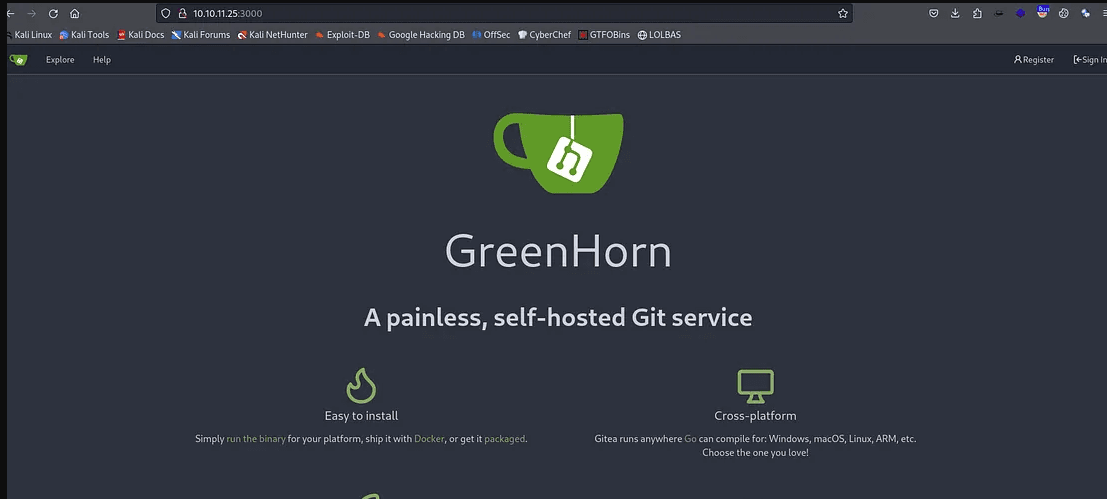Open the Exploit-DB bookmark
Screen dimensions: 1107x499
(342, 35)
